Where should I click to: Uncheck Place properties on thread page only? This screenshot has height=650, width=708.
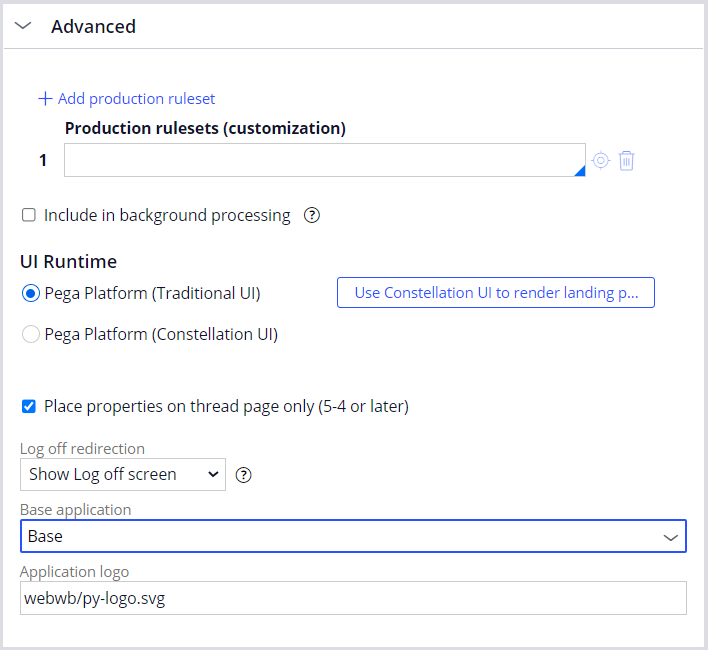click(29, 406)
